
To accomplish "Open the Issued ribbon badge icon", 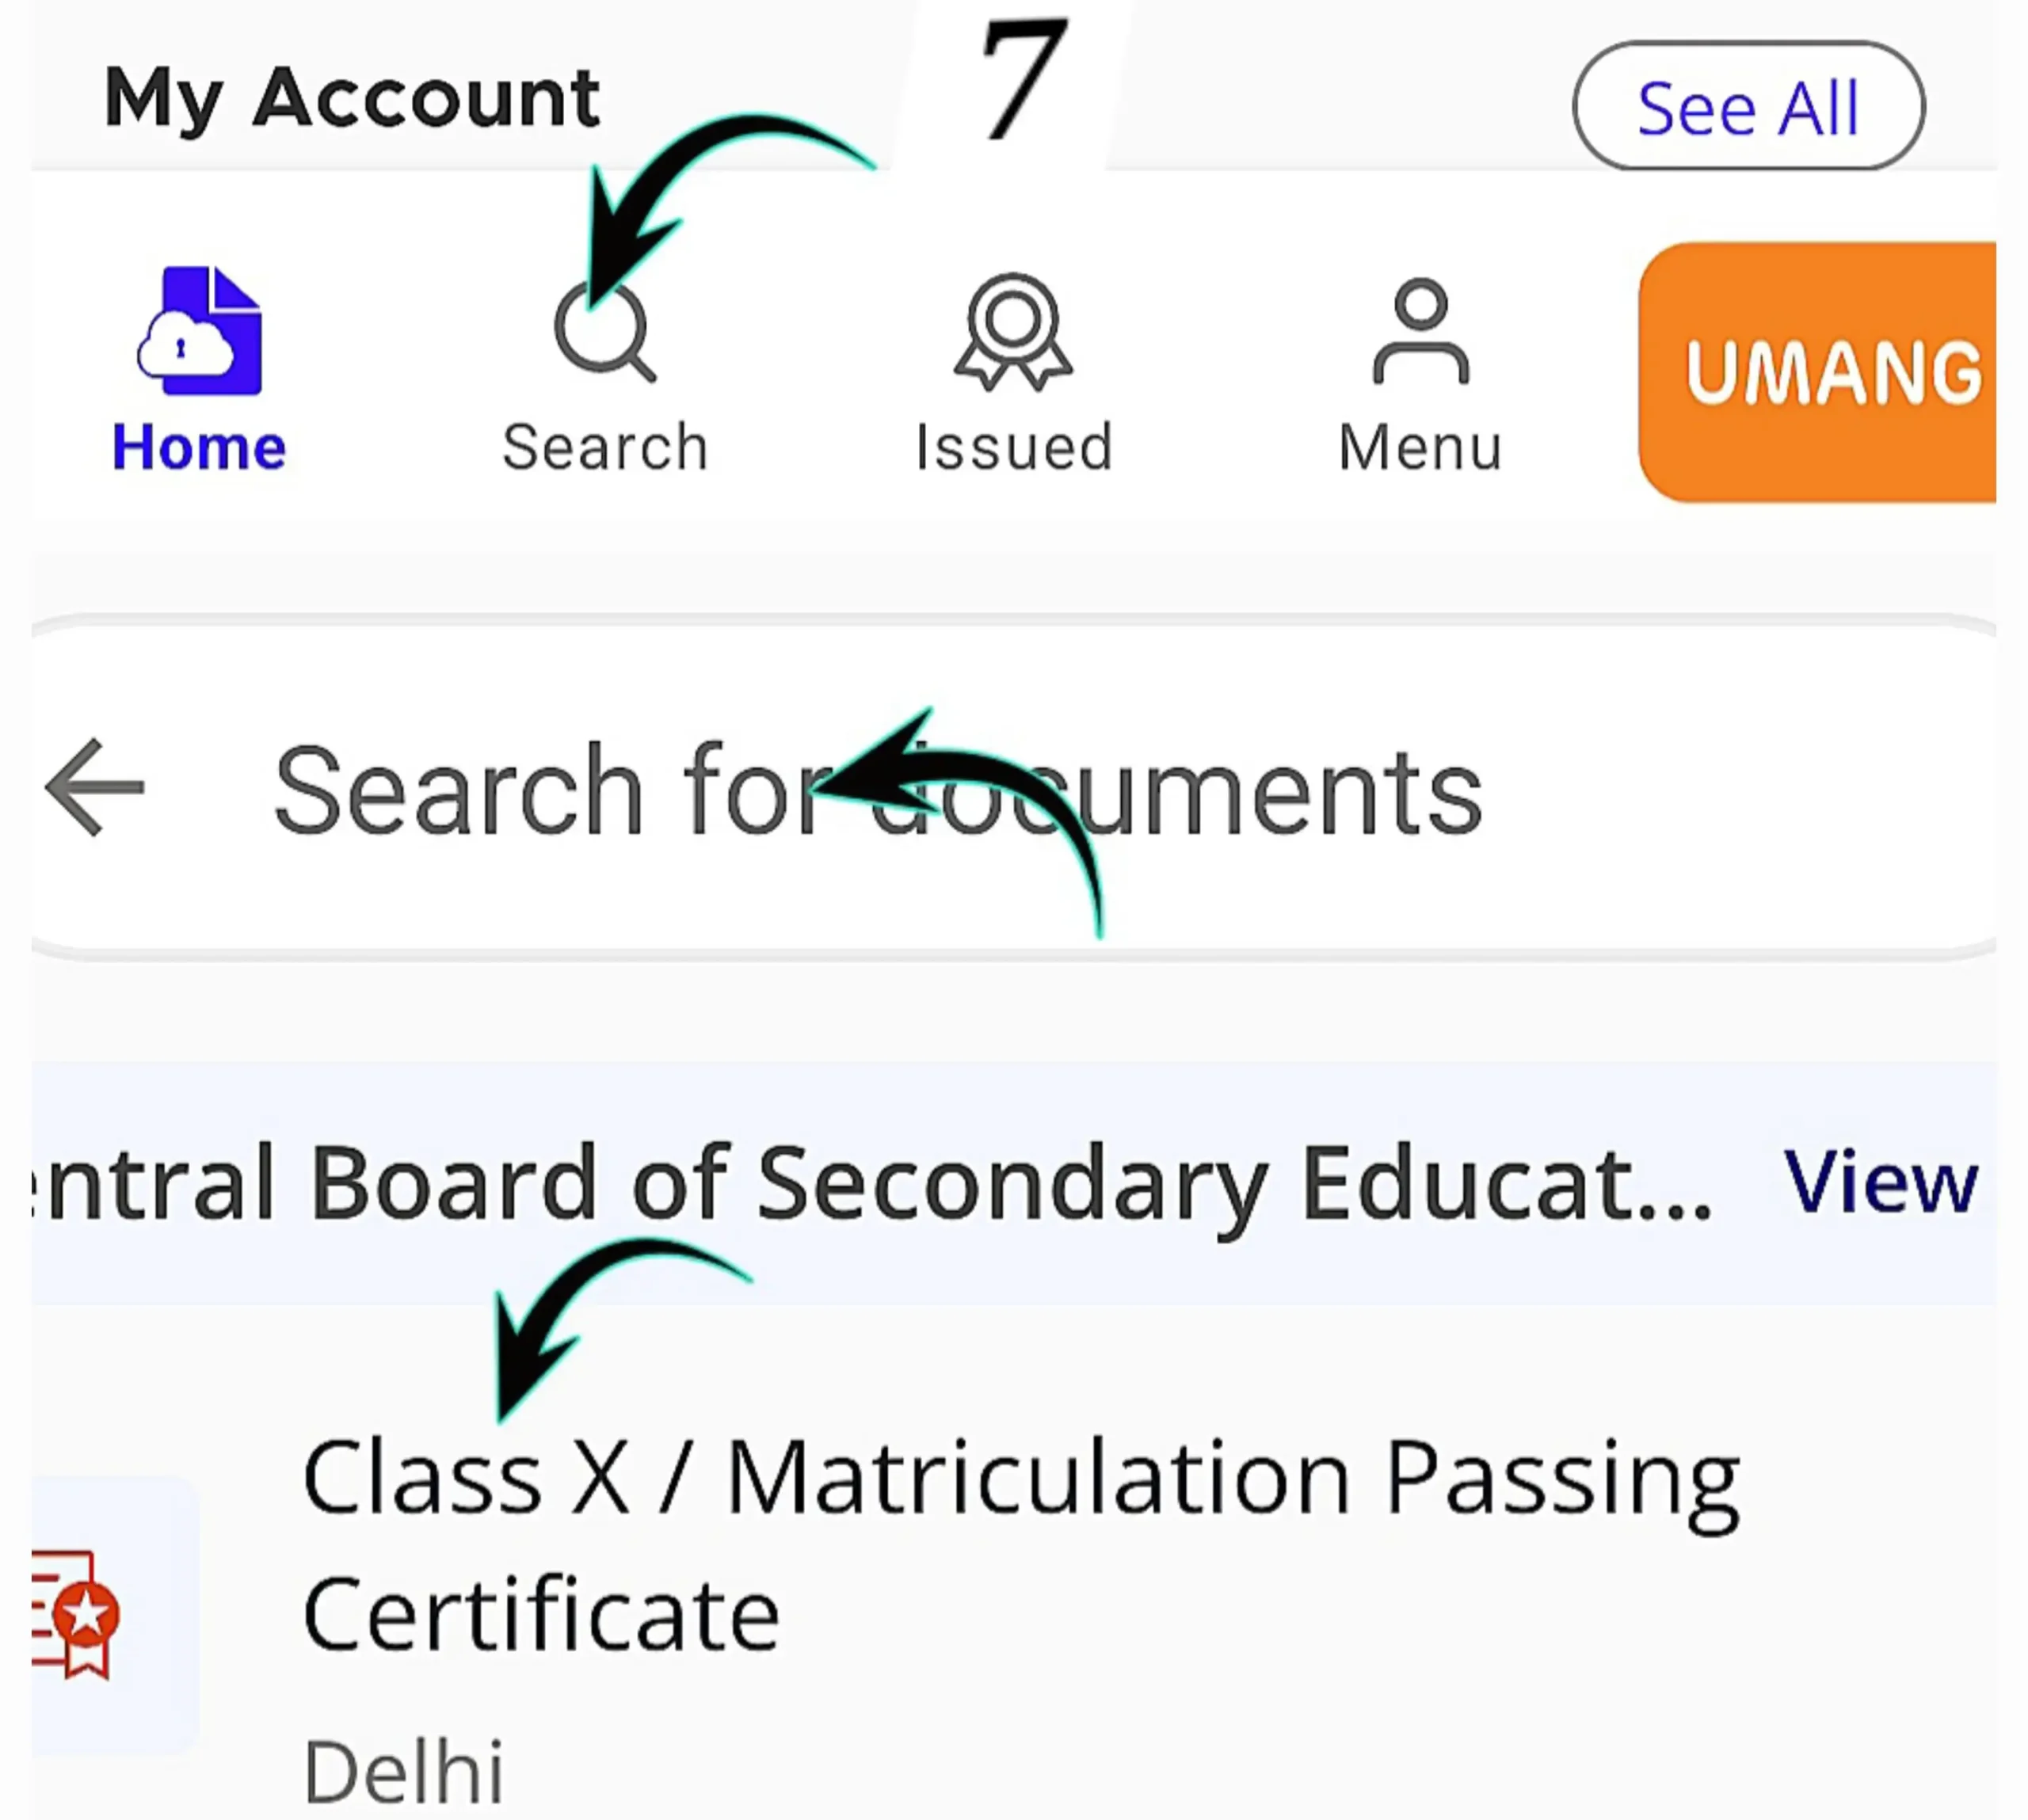I will point(1013,331).
